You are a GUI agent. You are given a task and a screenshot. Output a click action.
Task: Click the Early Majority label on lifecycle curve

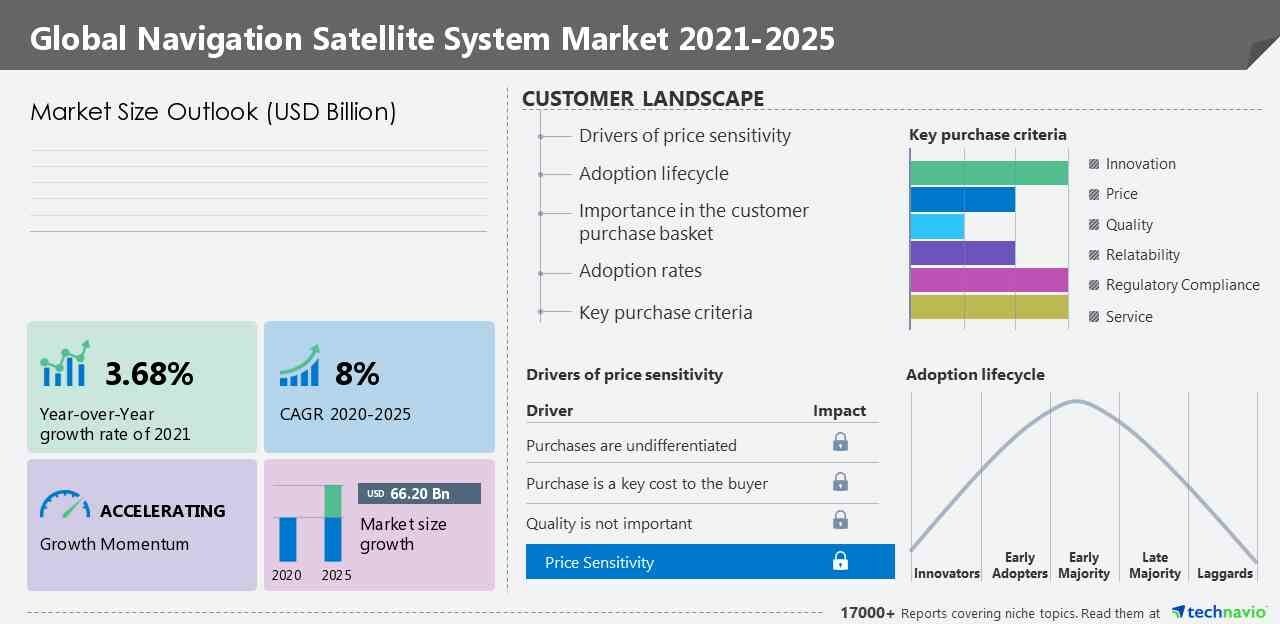pyautogui.click(x=1083, y=565)
